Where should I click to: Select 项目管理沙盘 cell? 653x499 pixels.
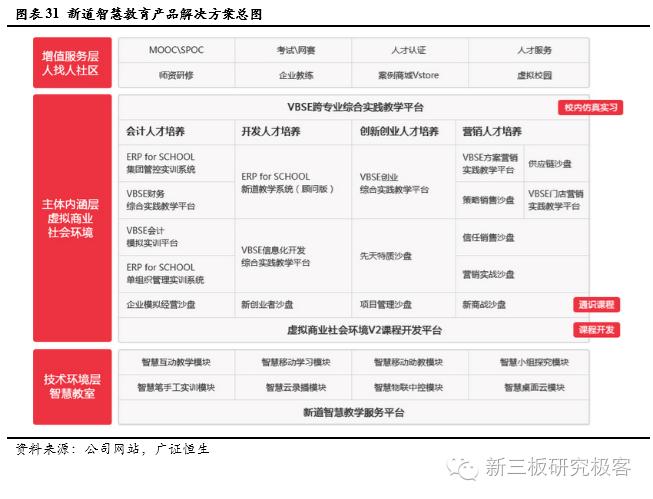(x=403, y=304)
